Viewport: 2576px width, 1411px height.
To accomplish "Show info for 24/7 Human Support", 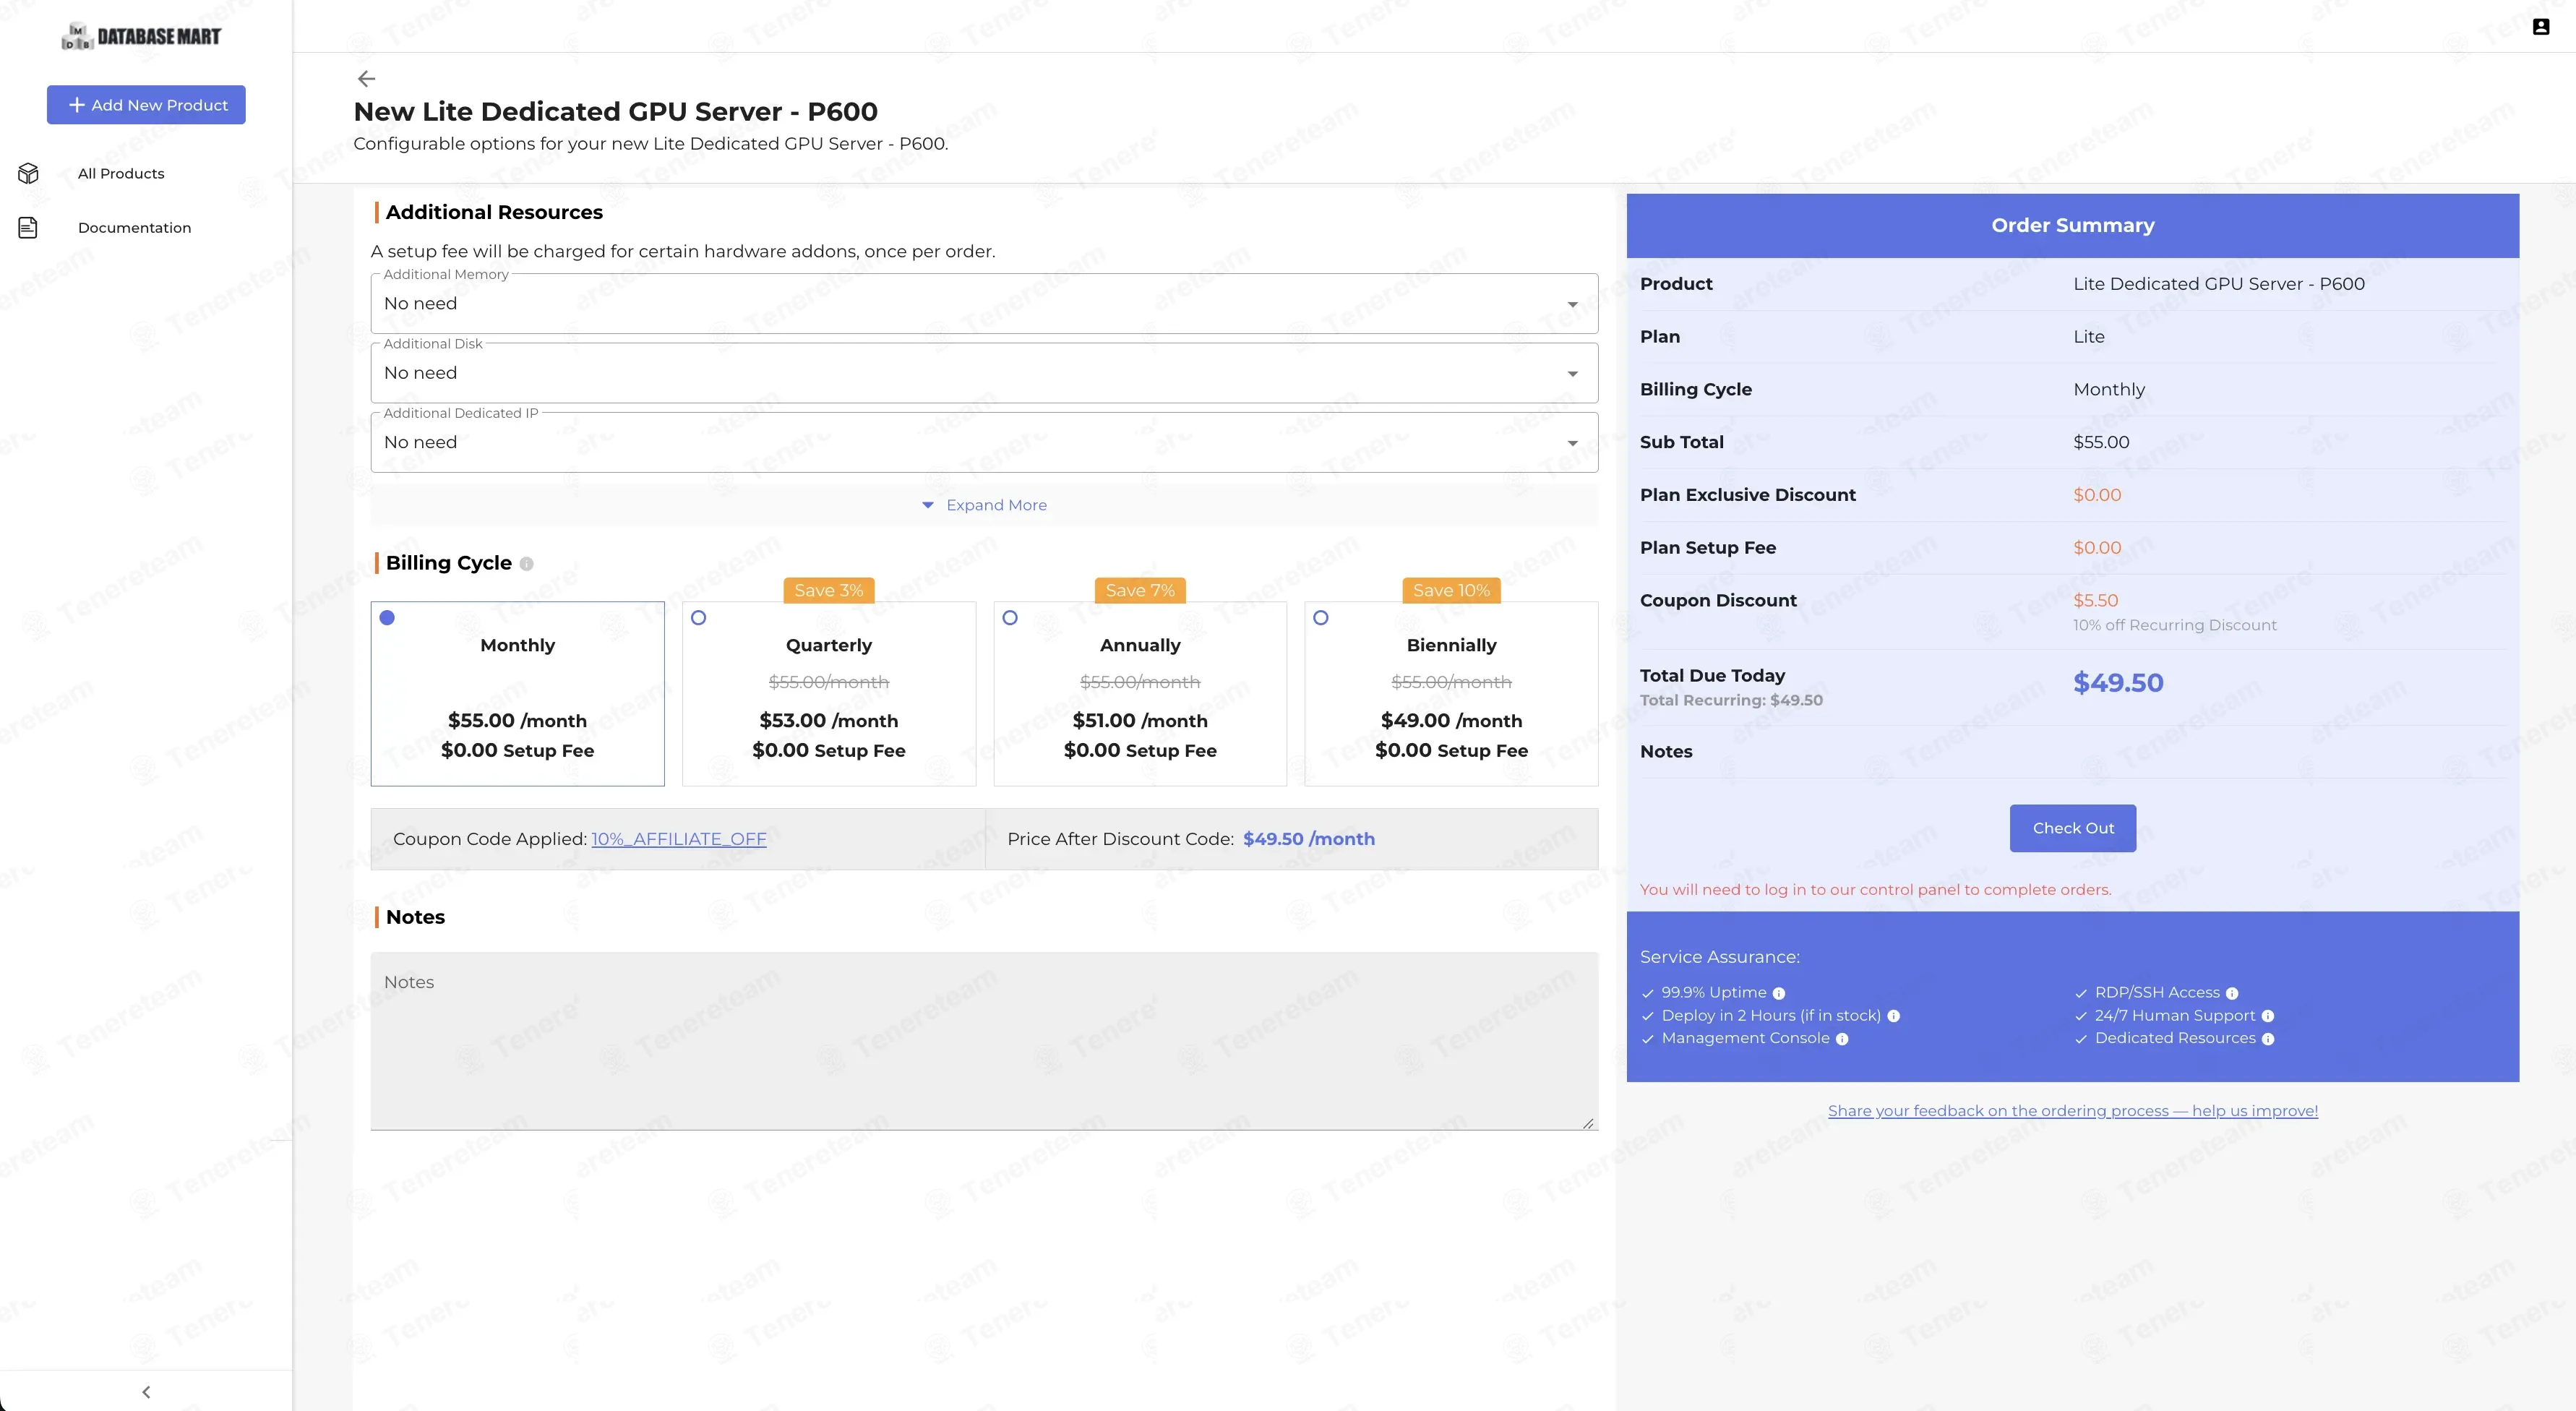I will (x=2268, y=1016).
